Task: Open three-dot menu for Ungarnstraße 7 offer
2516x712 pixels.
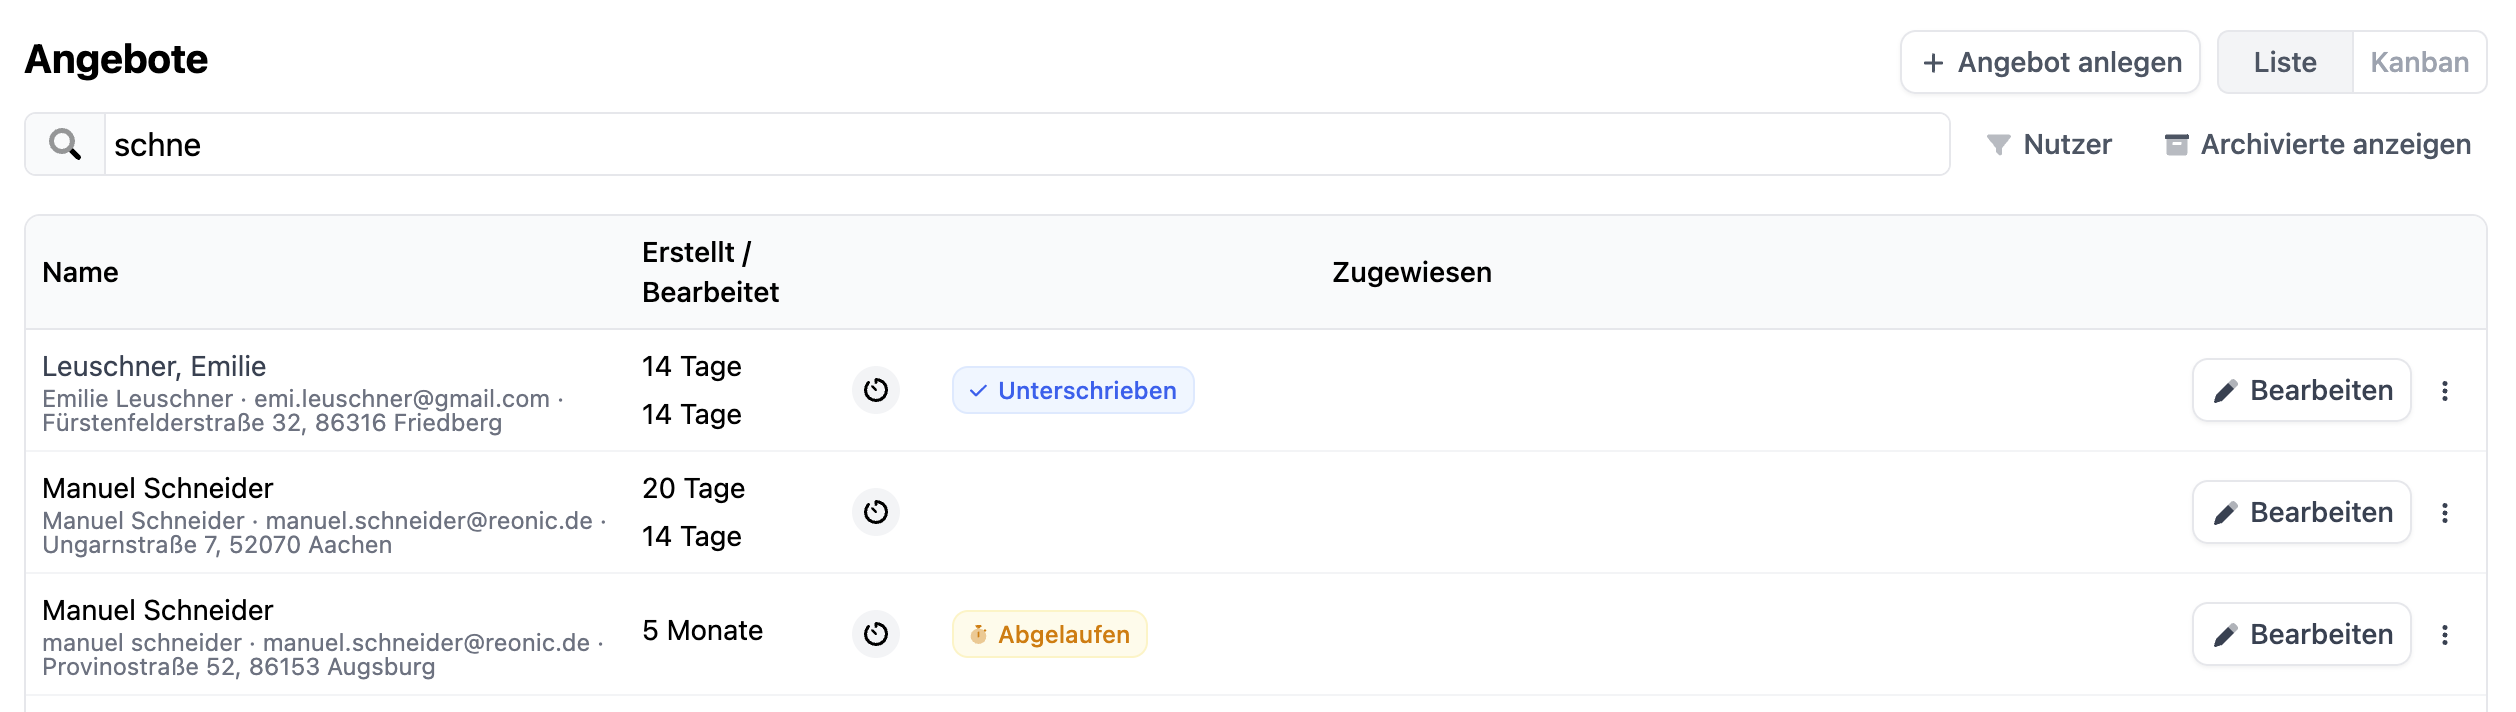Action: tap(2445, 513)
